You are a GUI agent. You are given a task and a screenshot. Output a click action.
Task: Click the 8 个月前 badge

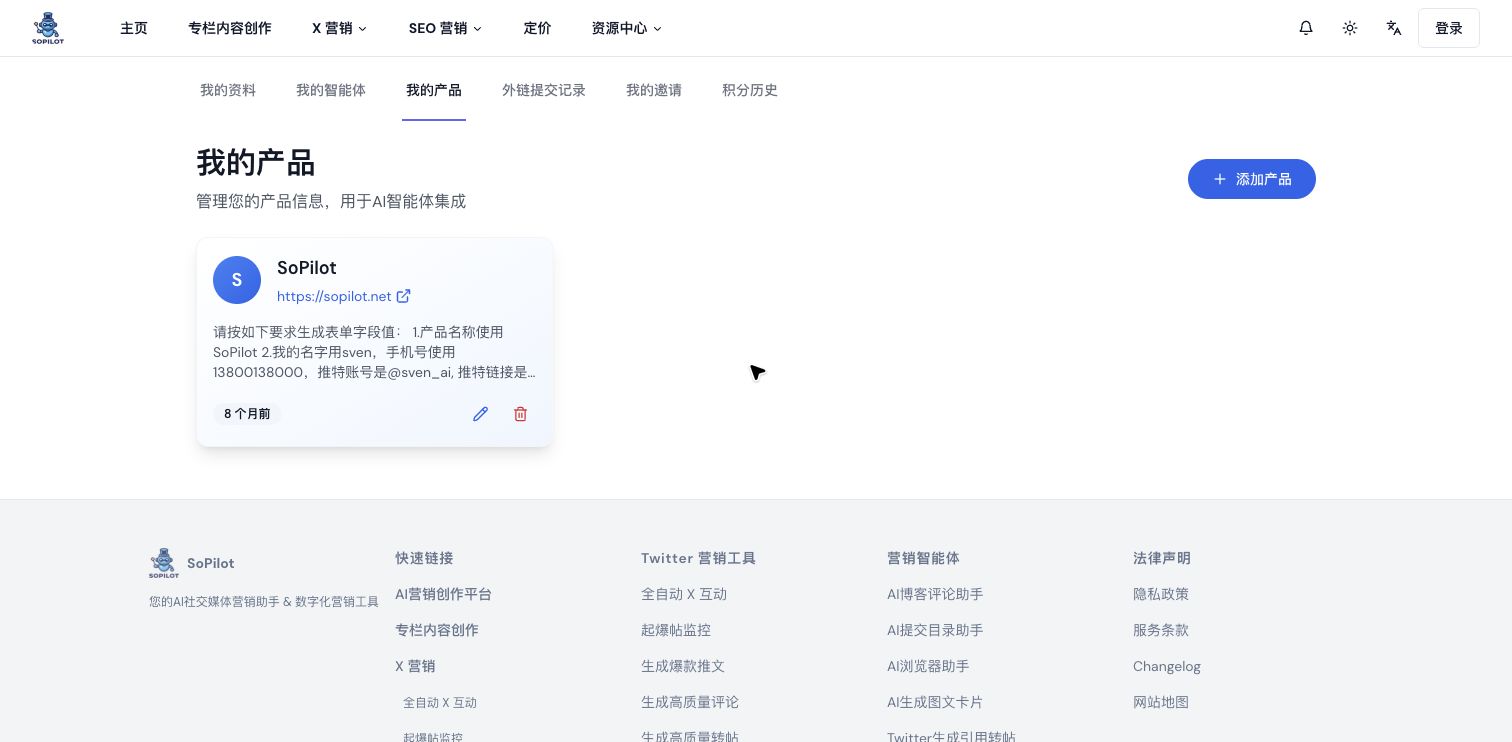247,414
